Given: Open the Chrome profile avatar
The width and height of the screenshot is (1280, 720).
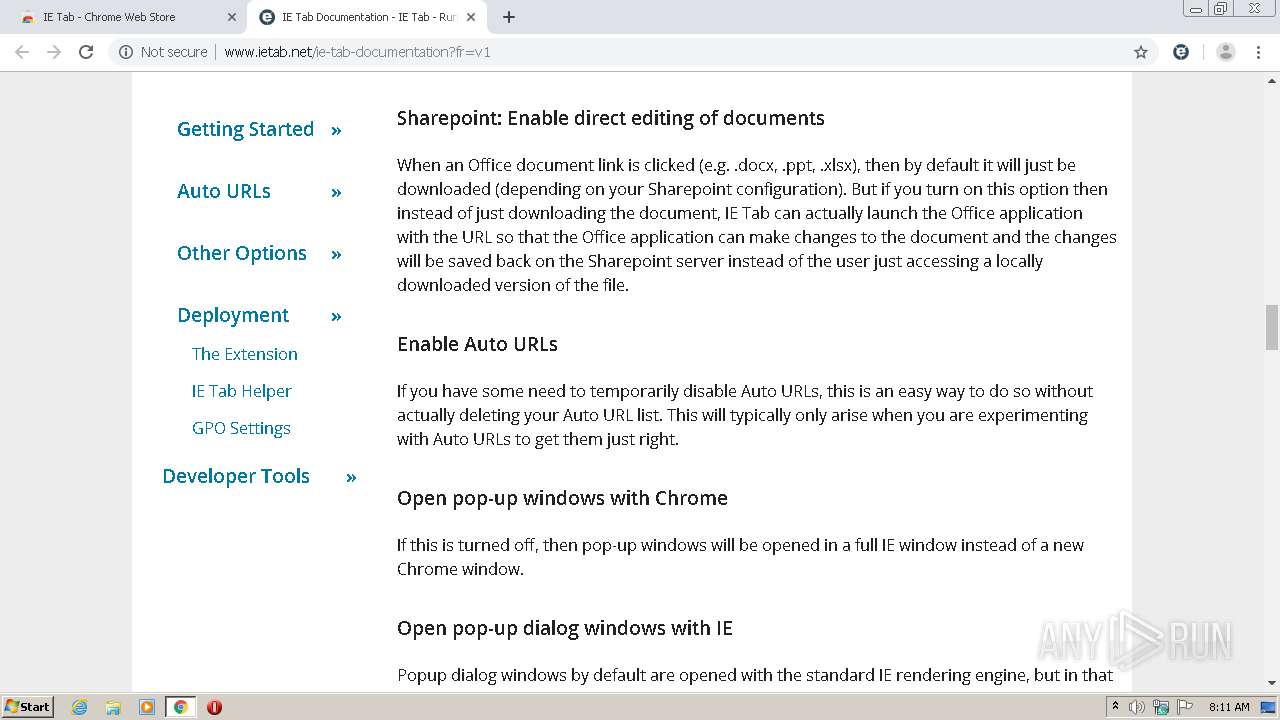Looking at the screenshot, I should click(x=1226, y=52).
